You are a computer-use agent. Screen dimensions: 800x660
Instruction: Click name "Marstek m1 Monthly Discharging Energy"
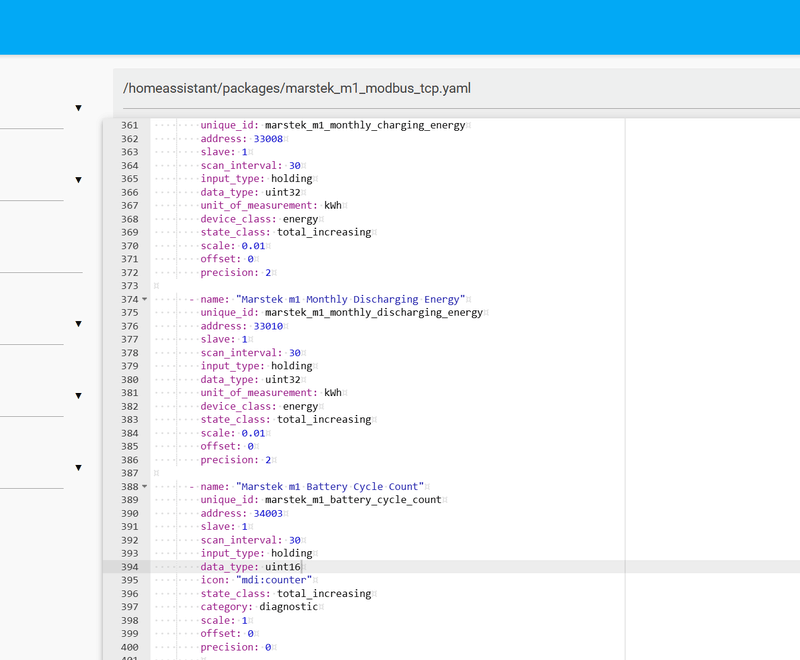point(351,299)
